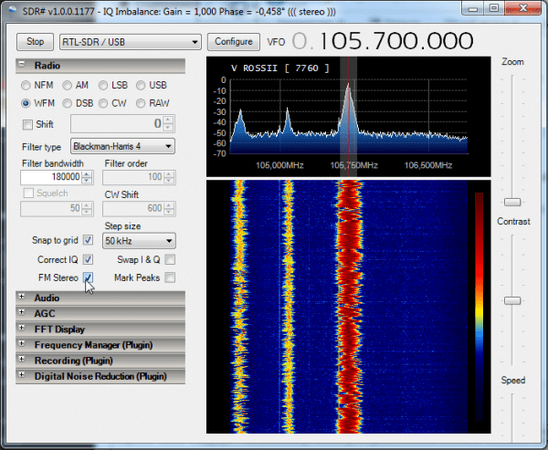Expand the Audio panel plus icon

click(x=22, y=297)
